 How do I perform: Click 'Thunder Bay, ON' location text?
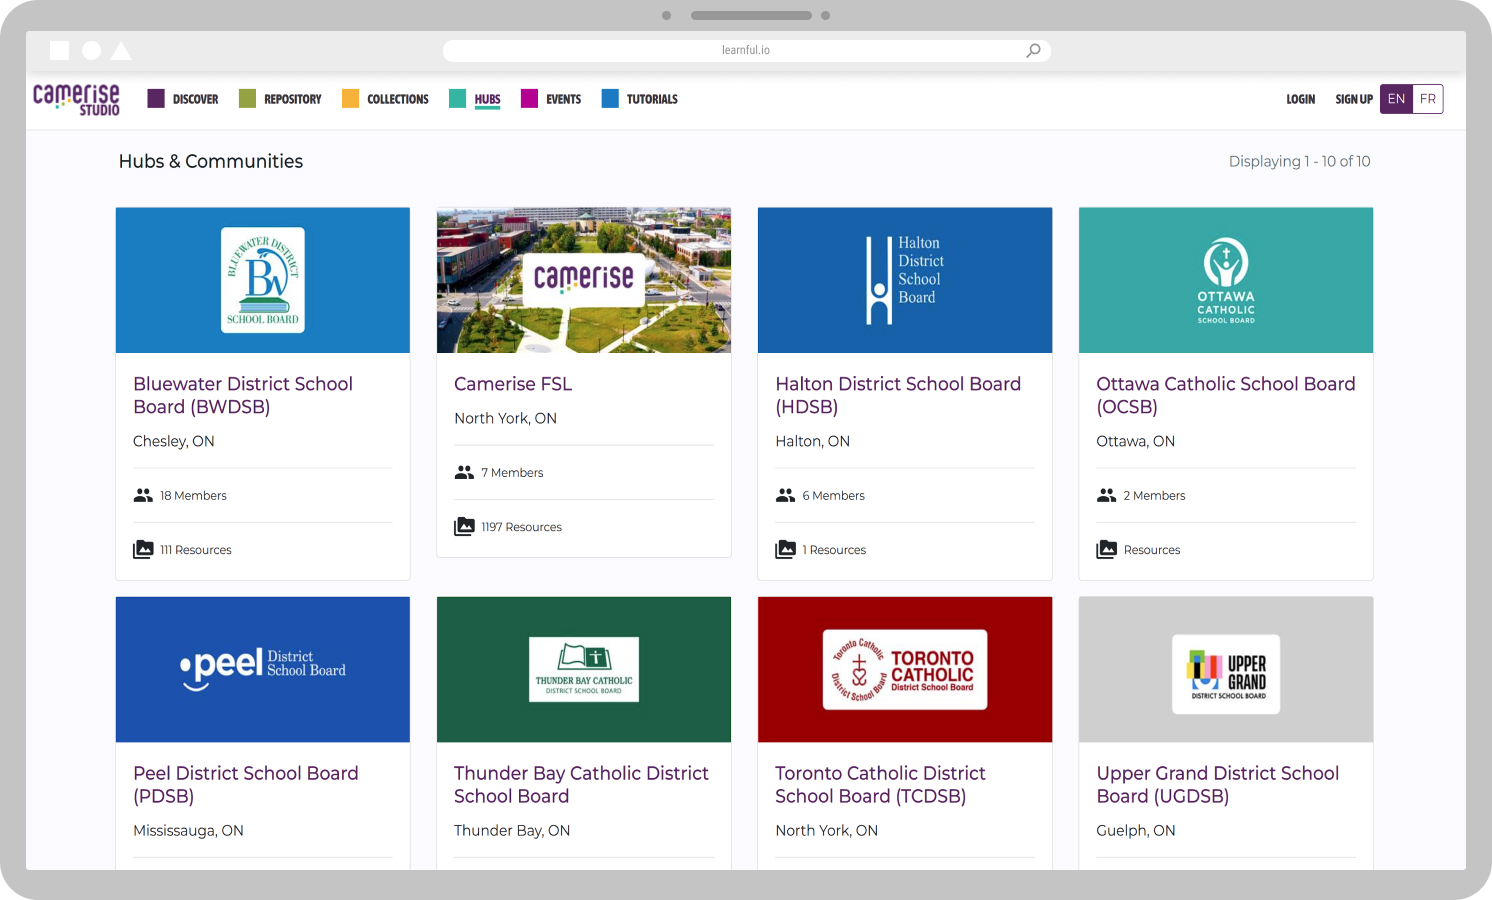pyautogui.click(x=512, y=830)
